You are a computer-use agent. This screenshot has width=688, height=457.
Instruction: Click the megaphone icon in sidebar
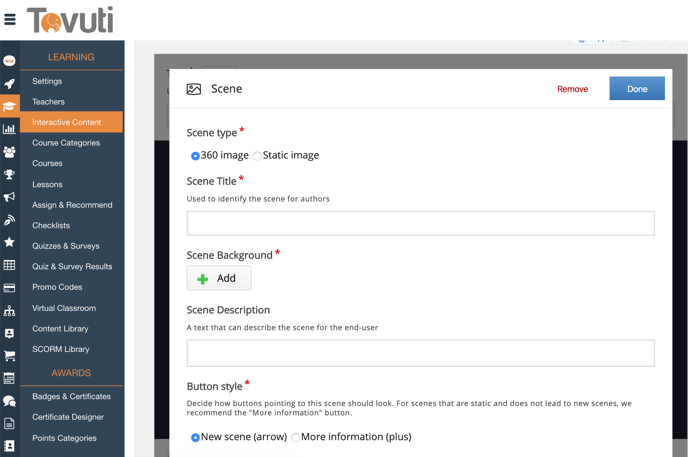coord(9,197)
